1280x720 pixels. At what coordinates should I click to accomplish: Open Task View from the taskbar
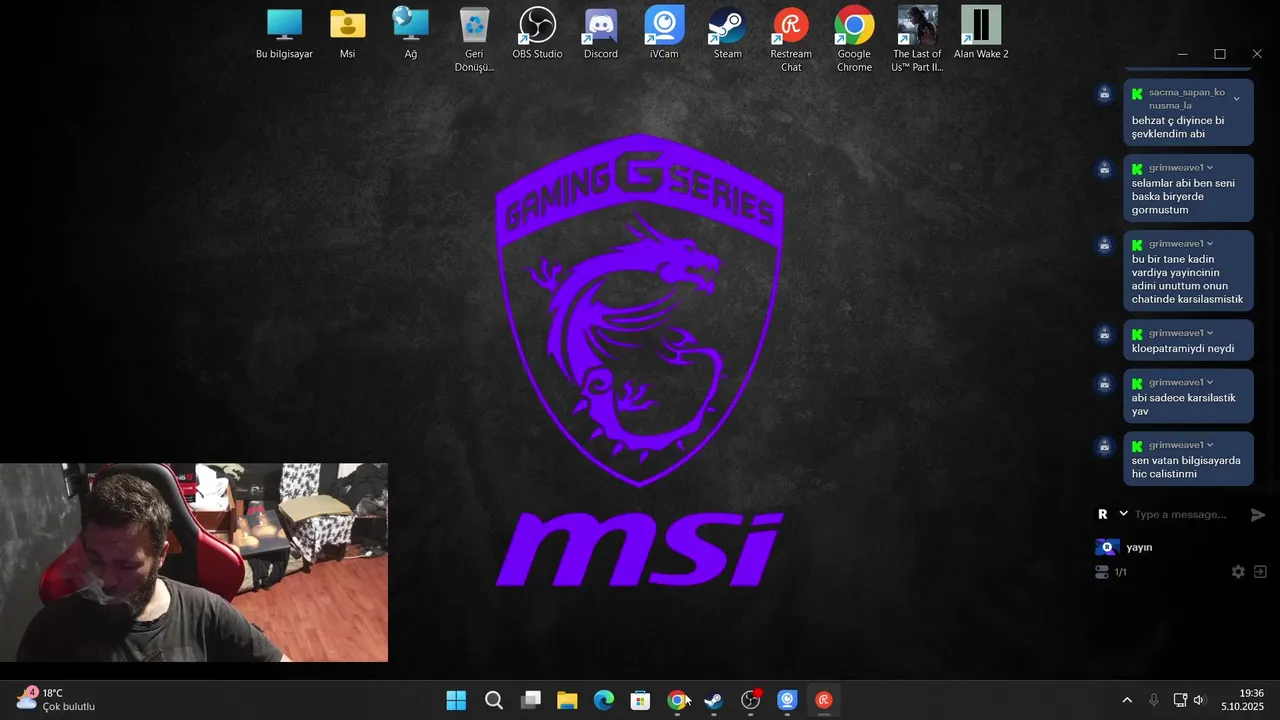coord(530,700)
